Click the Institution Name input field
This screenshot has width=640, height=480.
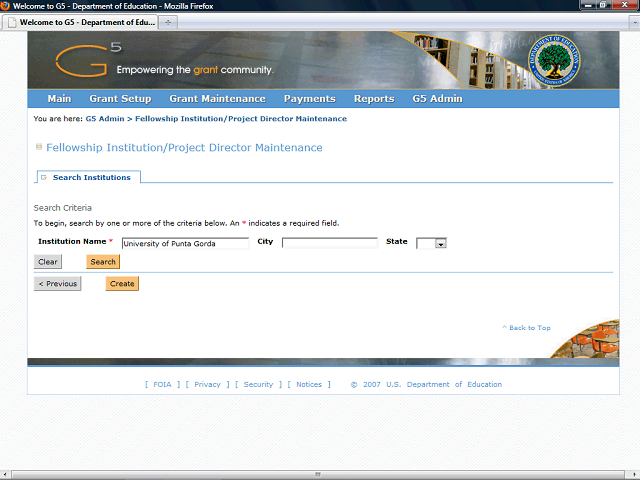click(x=185, y=243)
